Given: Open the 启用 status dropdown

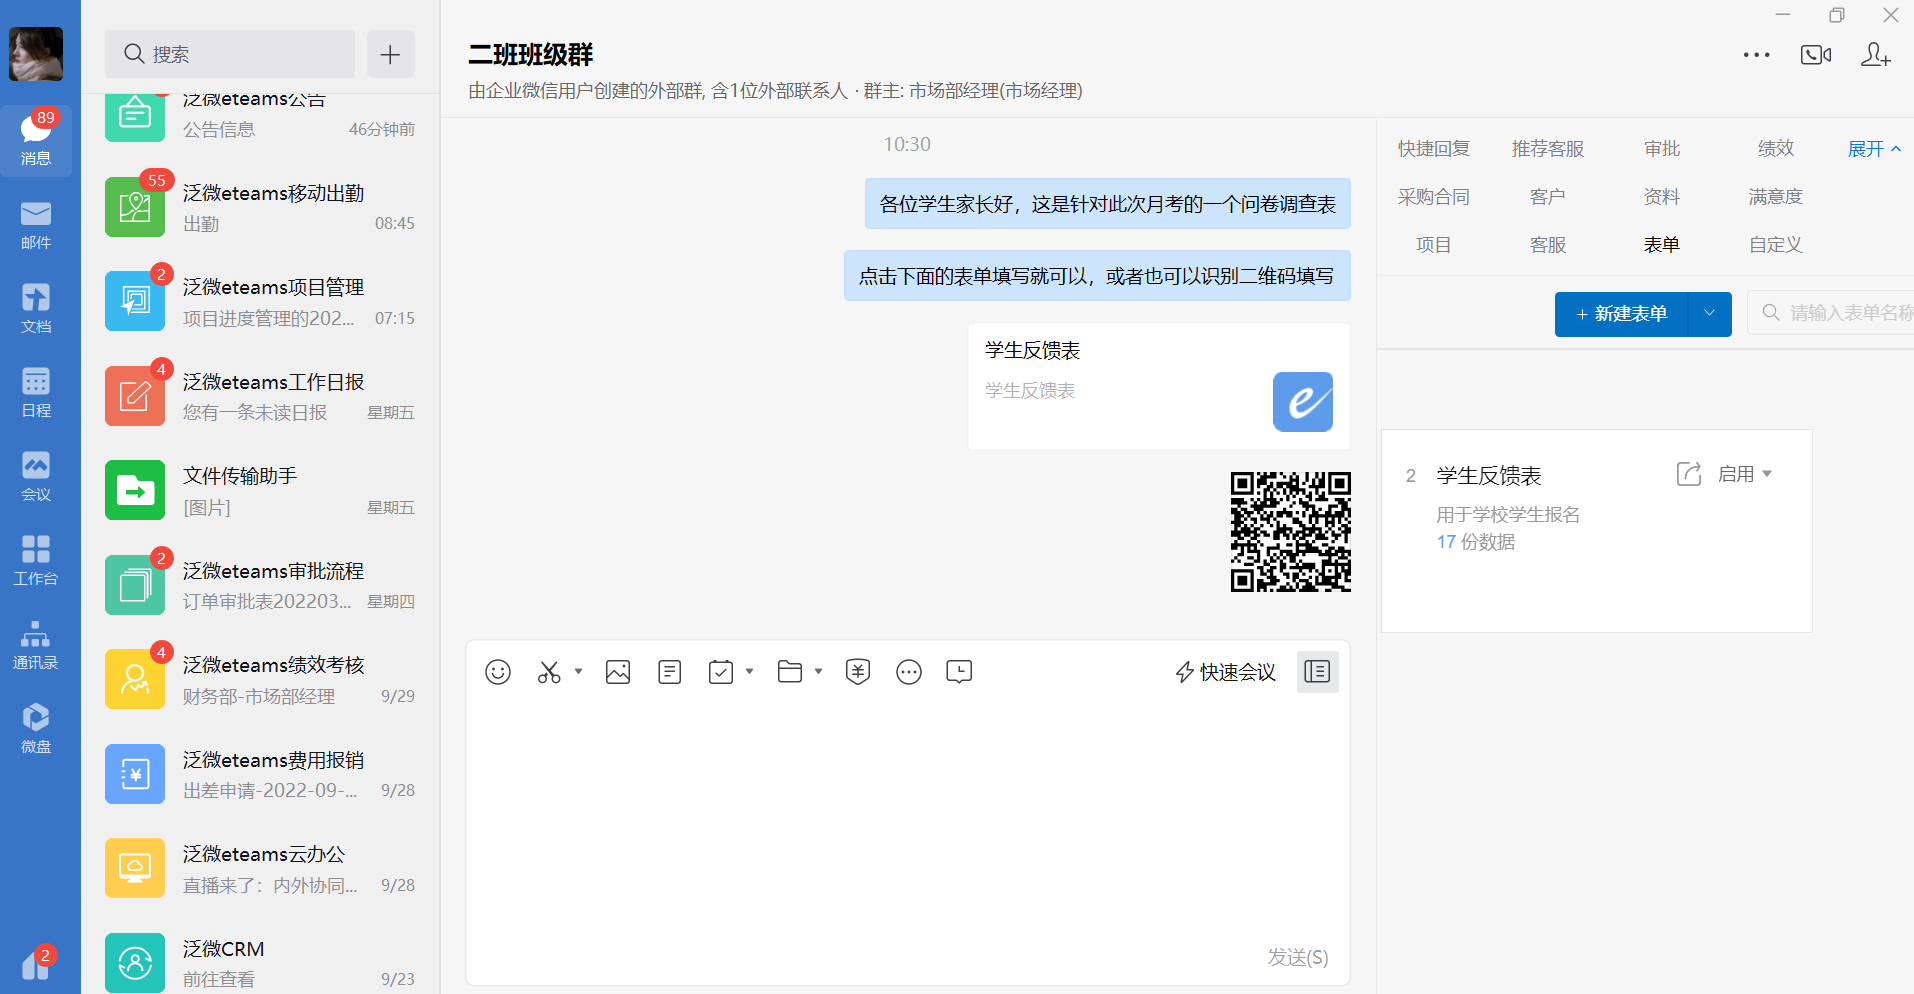Looking at the screenshot, I should pyautogui.click(x=1745, y=474).
